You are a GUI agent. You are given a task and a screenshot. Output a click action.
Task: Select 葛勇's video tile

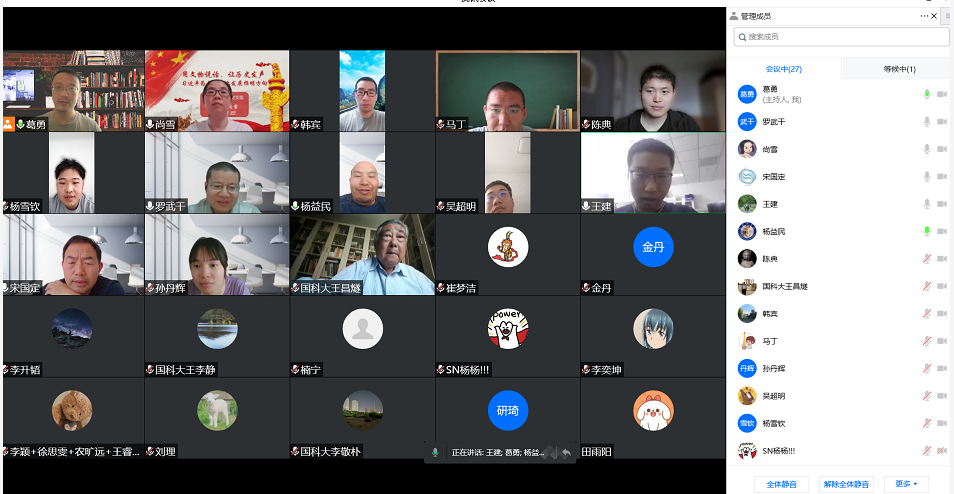tap(74, 91)
